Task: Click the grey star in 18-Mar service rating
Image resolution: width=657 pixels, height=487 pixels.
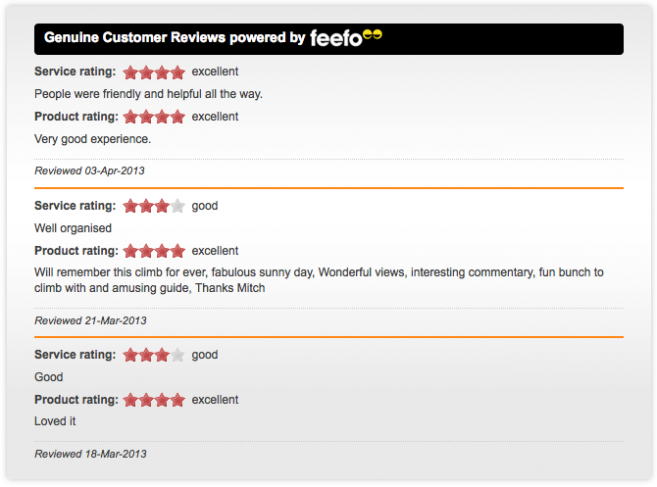Action: [x=178, y=355]
